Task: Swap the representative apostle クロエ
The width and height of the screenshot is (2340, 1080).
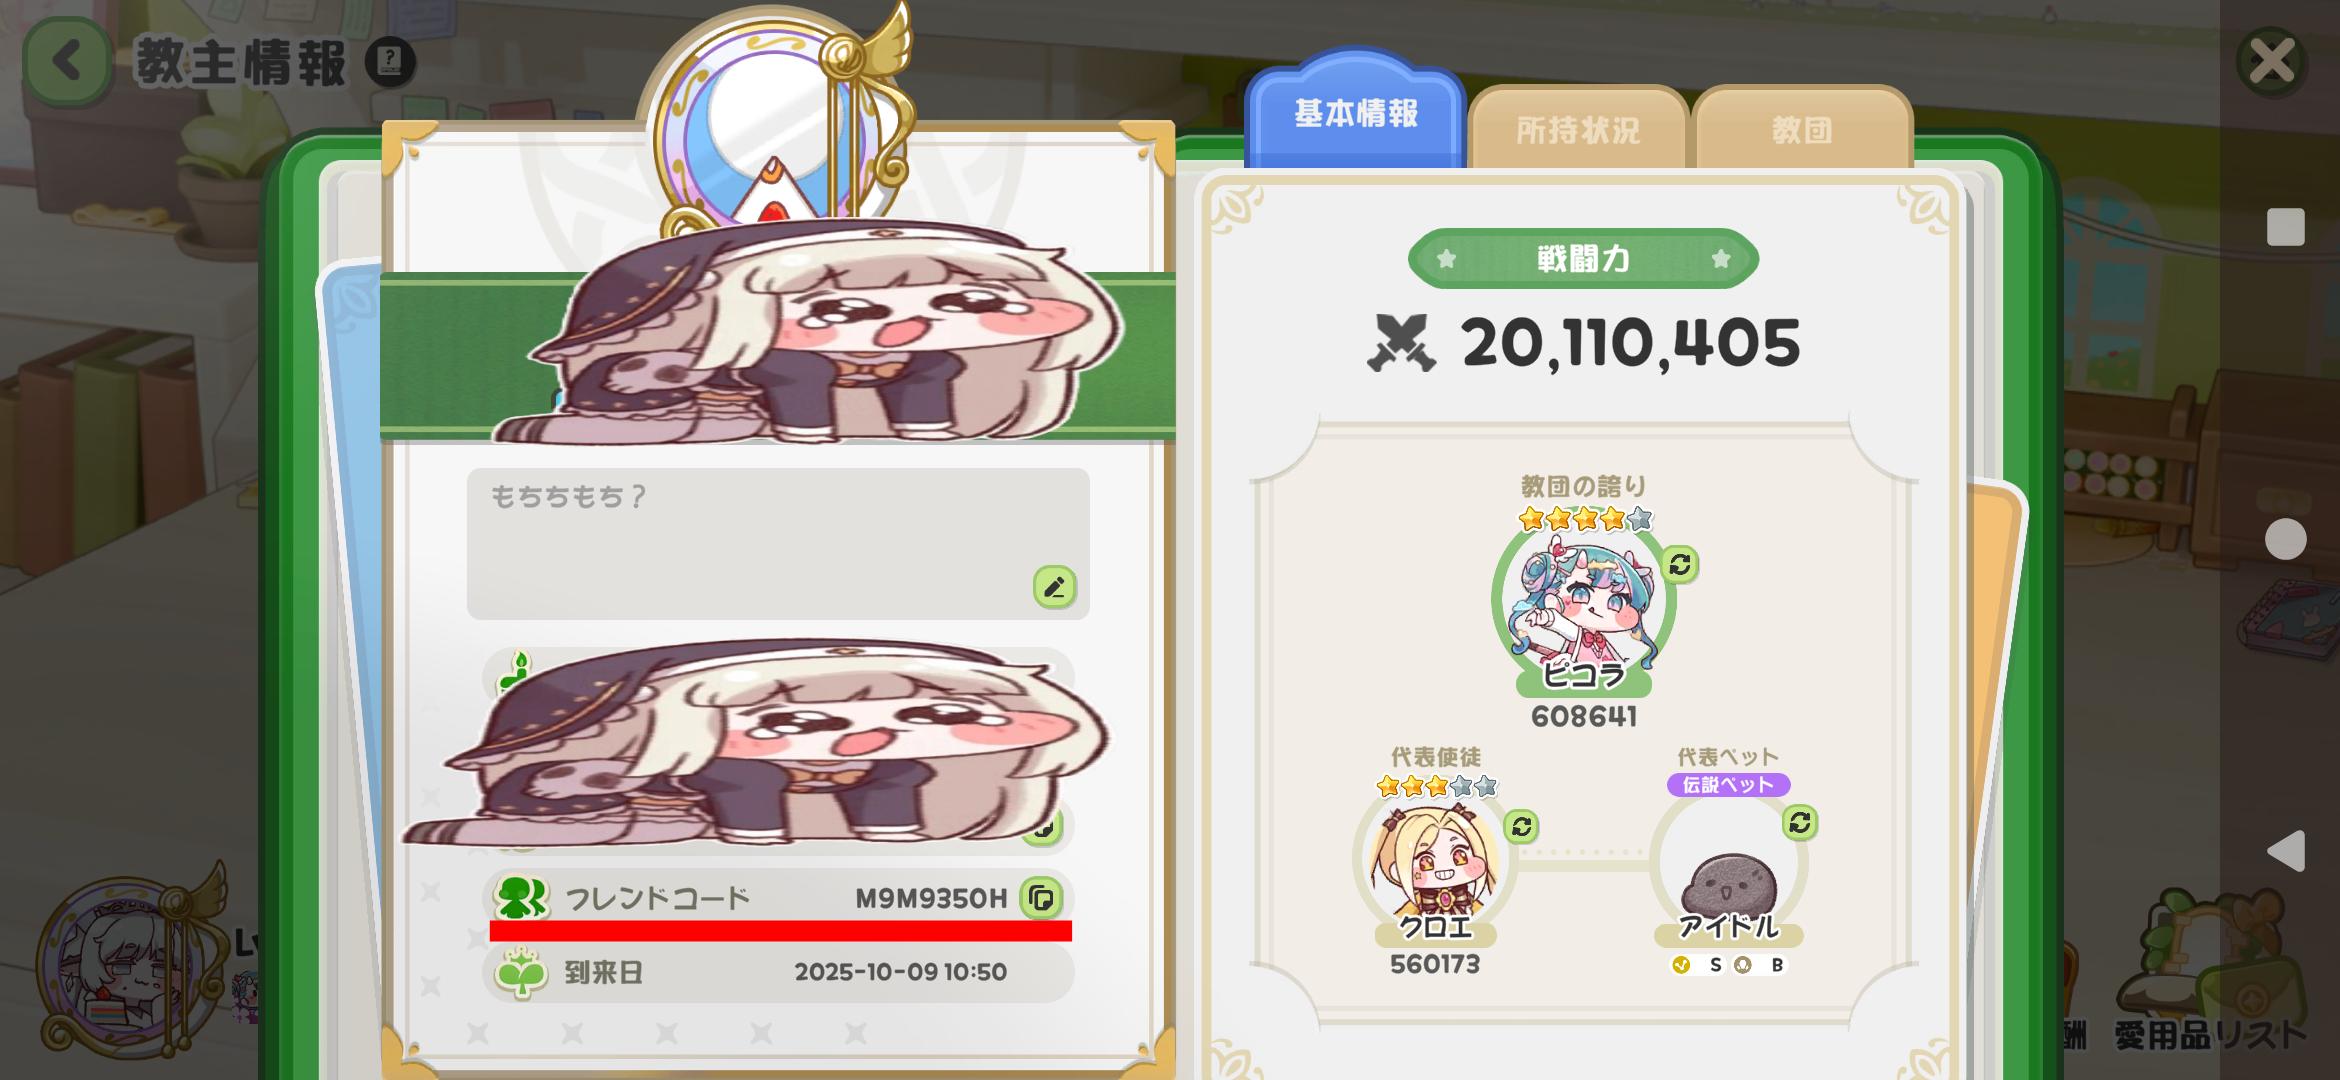Action: [1521, 826]
